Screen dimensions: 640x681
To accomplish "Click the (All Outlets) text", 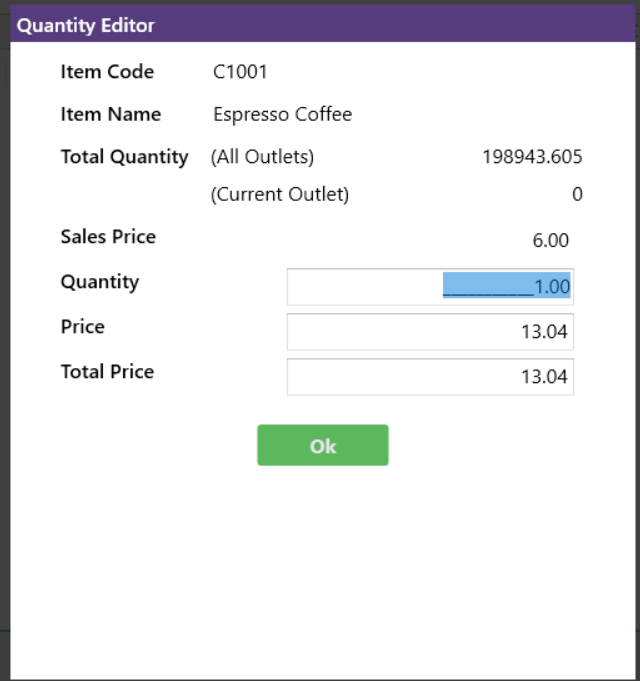I will 262,157.
